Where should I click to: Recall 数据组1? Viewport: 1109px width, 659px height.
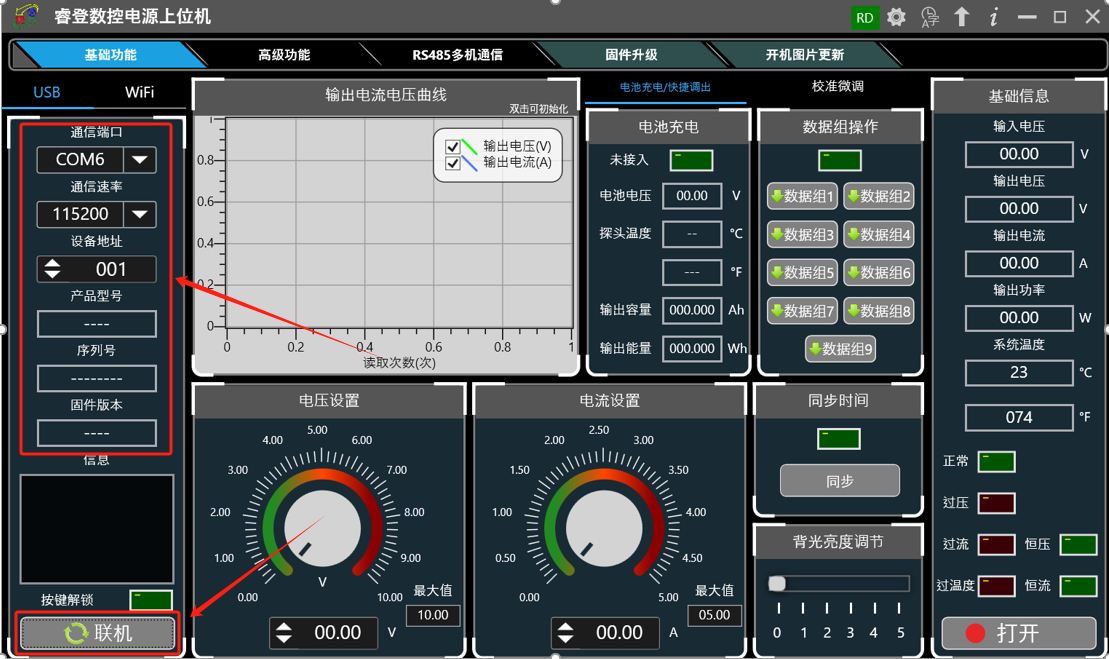[x=802, y=197]
